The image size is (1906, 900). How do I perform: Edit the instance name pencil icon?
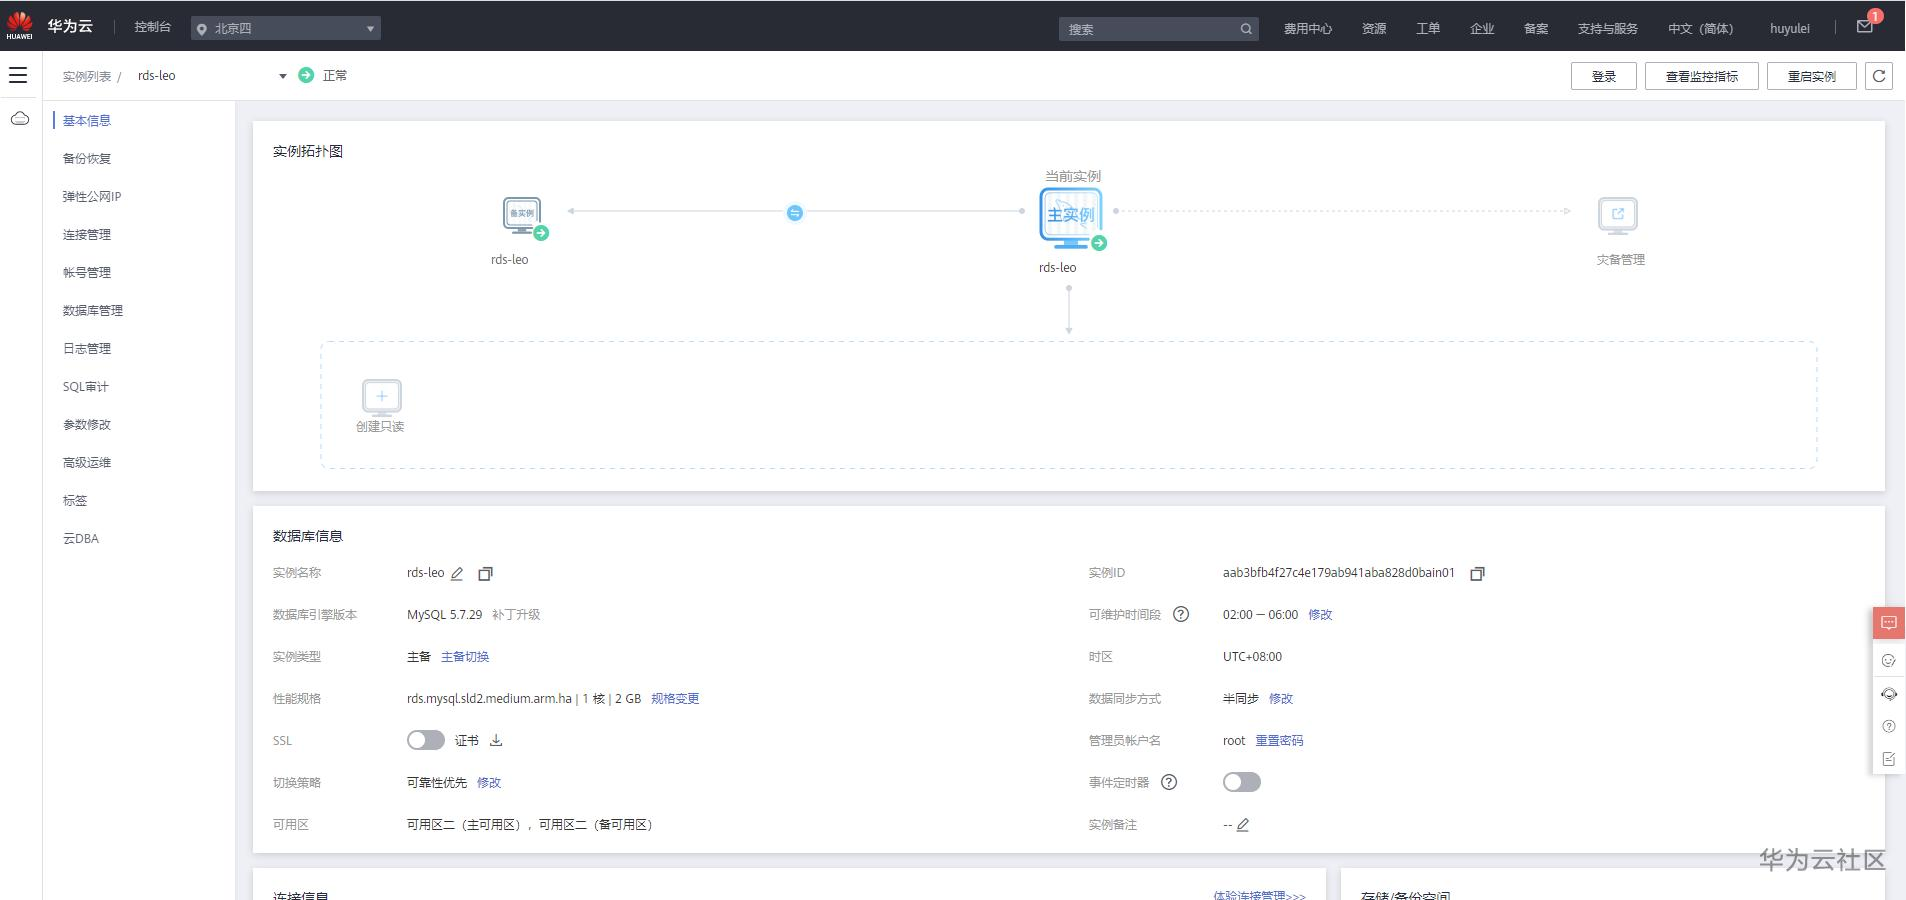coord(457,573)
